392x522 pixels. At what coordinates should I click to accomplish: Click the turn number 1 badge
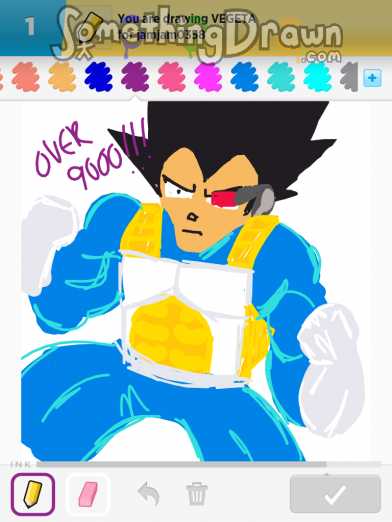click(x=30, y=27)
